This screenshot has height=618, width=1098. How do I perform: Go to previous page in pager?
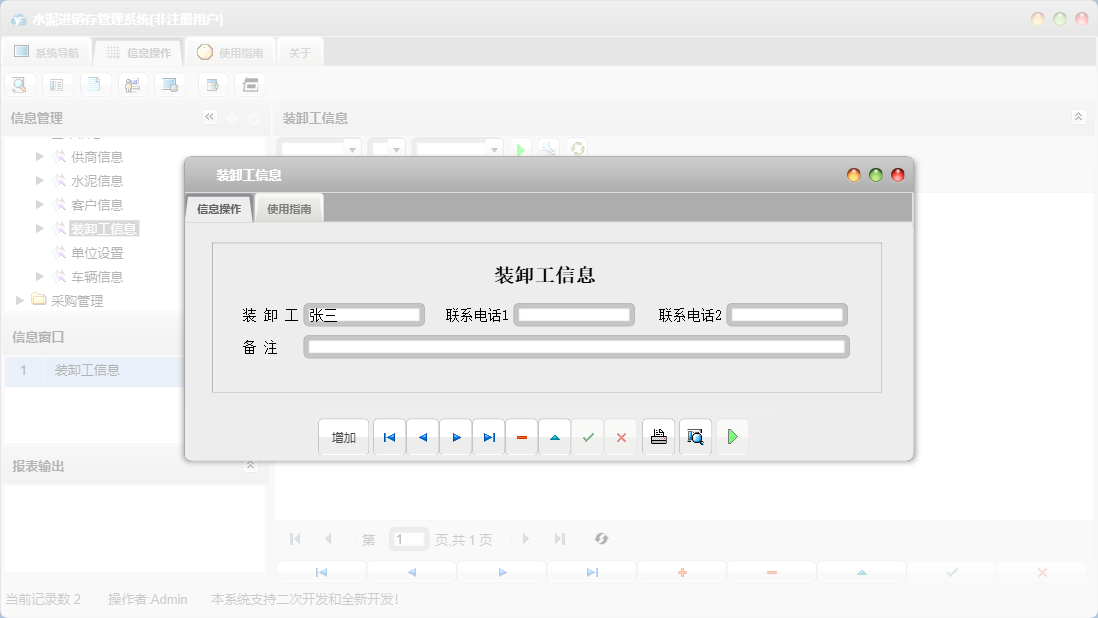[x=328, y=539]
